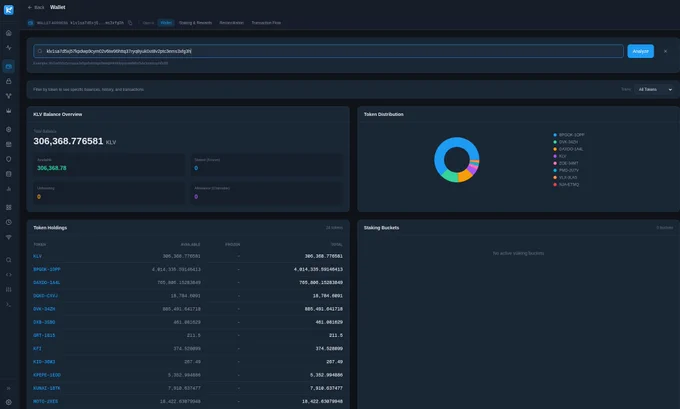680x409 pixels.
Task: Open the token link on the 461.081629 row
Action: coord(44,322)
